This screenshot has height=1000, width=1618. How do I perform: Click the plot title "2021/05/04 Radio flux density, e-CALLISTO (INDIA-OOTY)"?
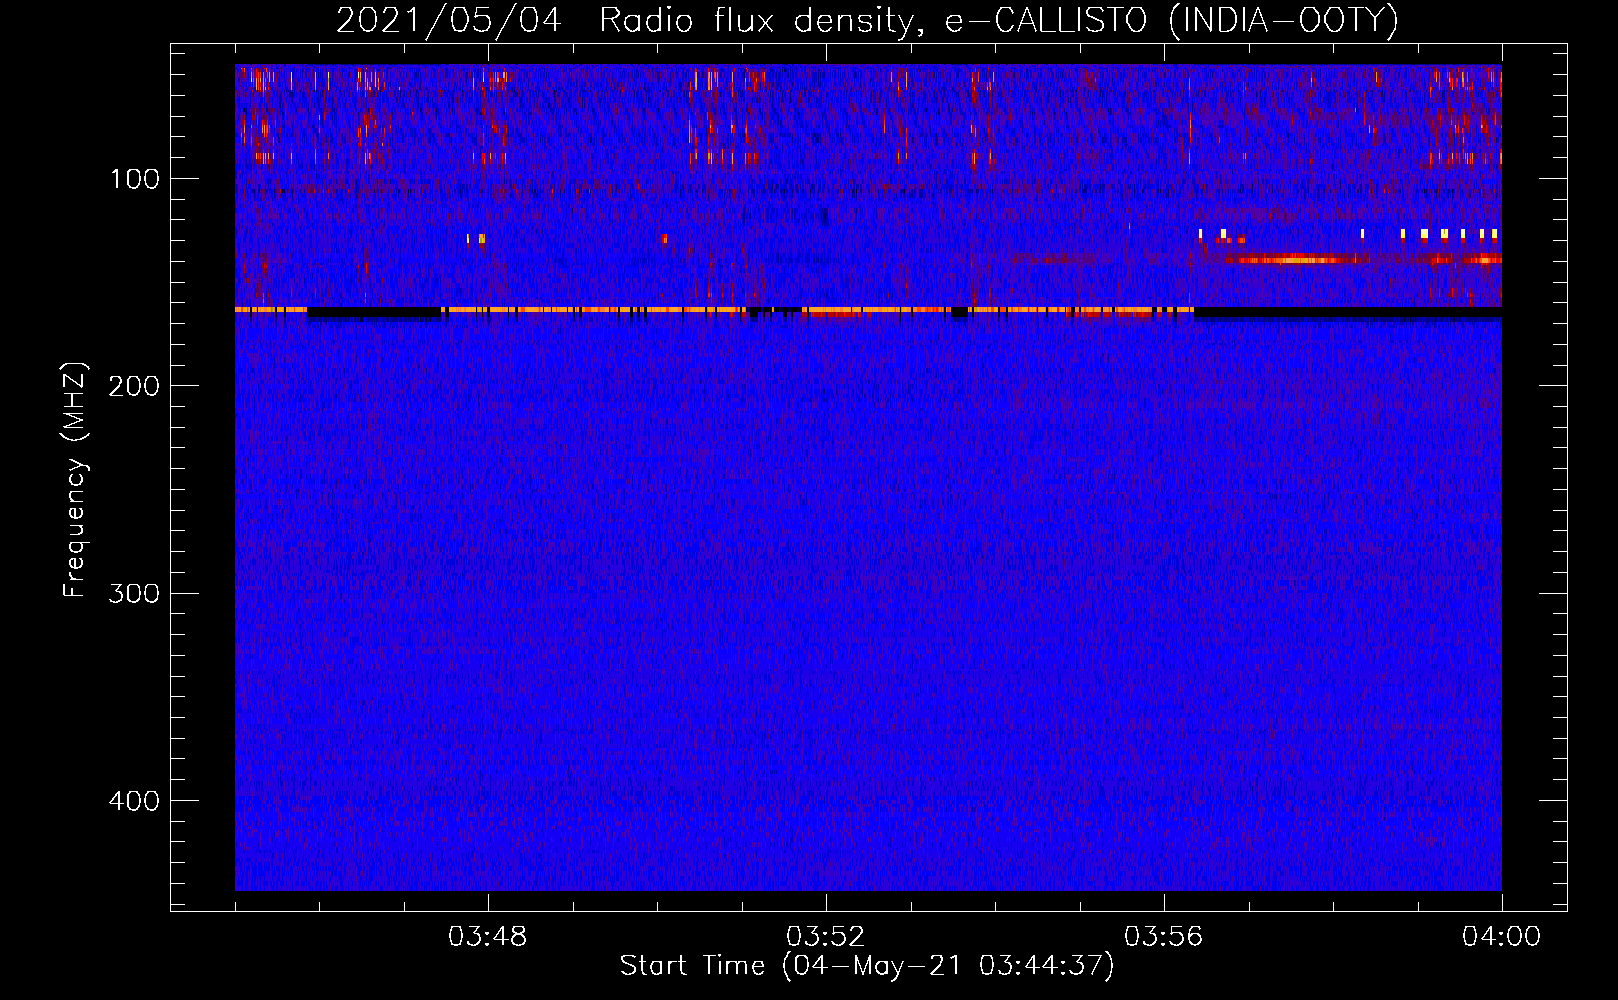tap(867, 20)
